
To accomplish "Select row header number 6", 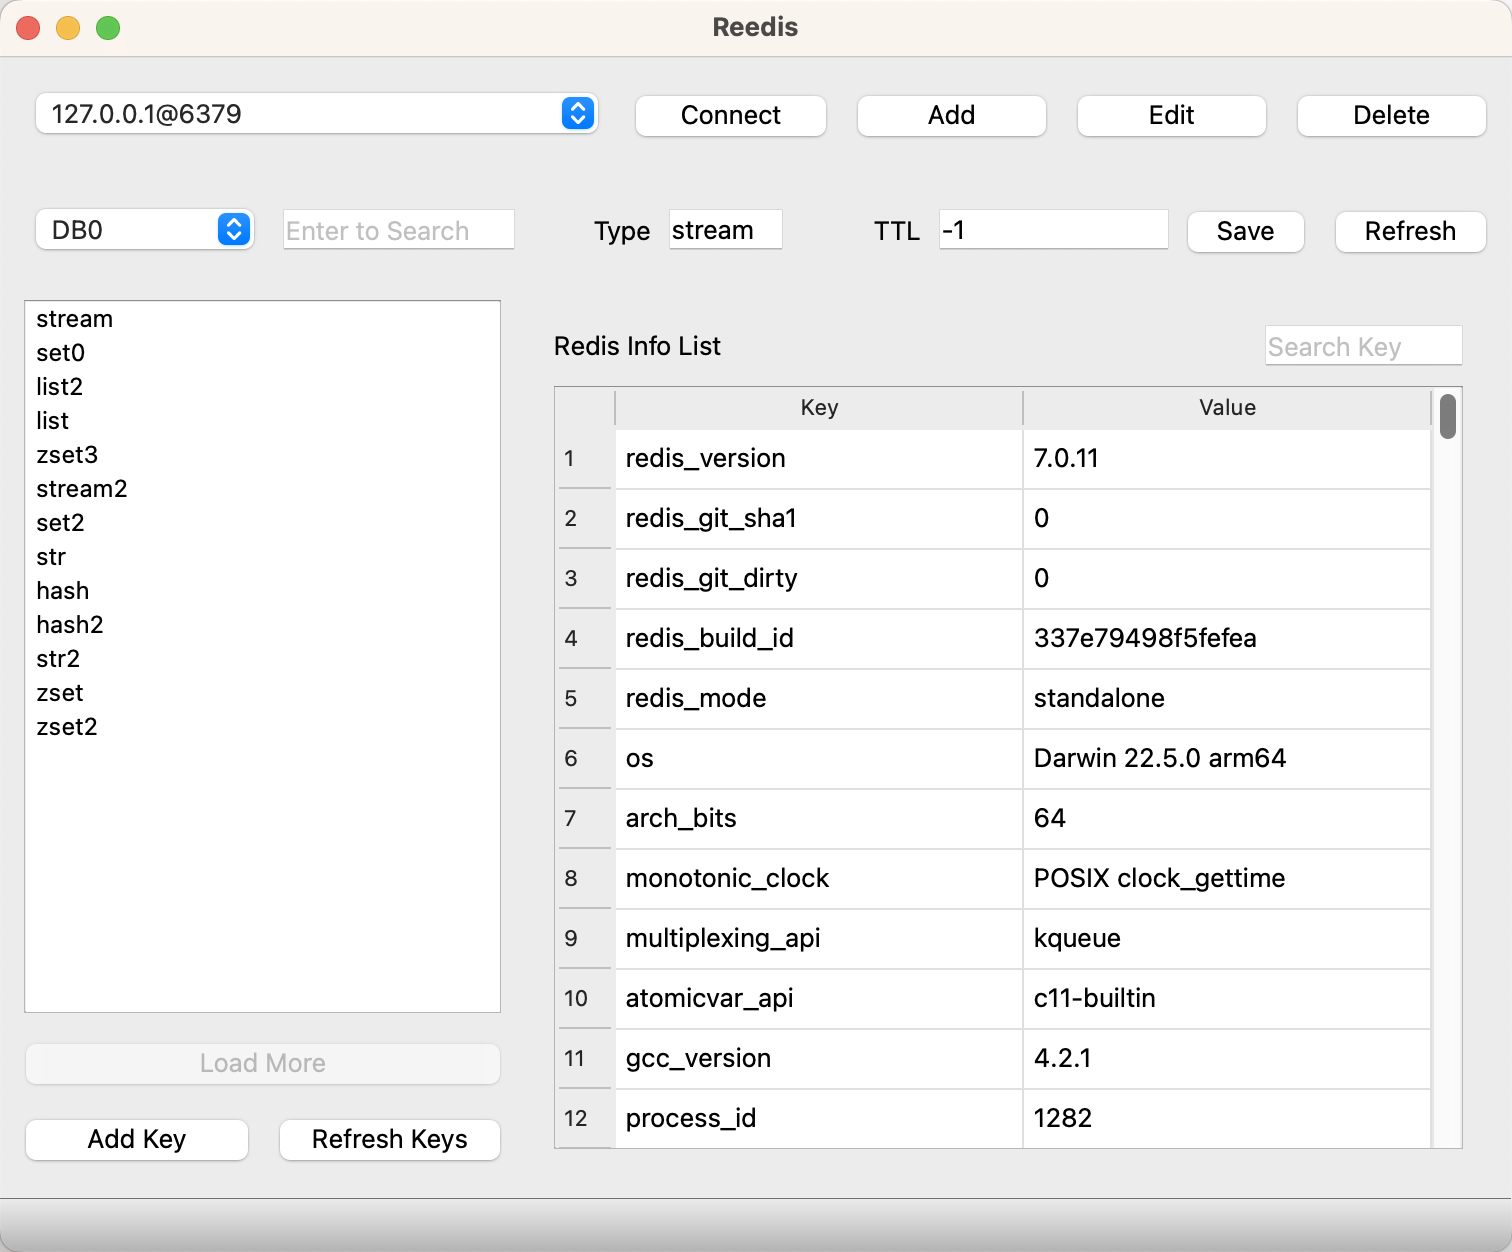I will [585, 759].
